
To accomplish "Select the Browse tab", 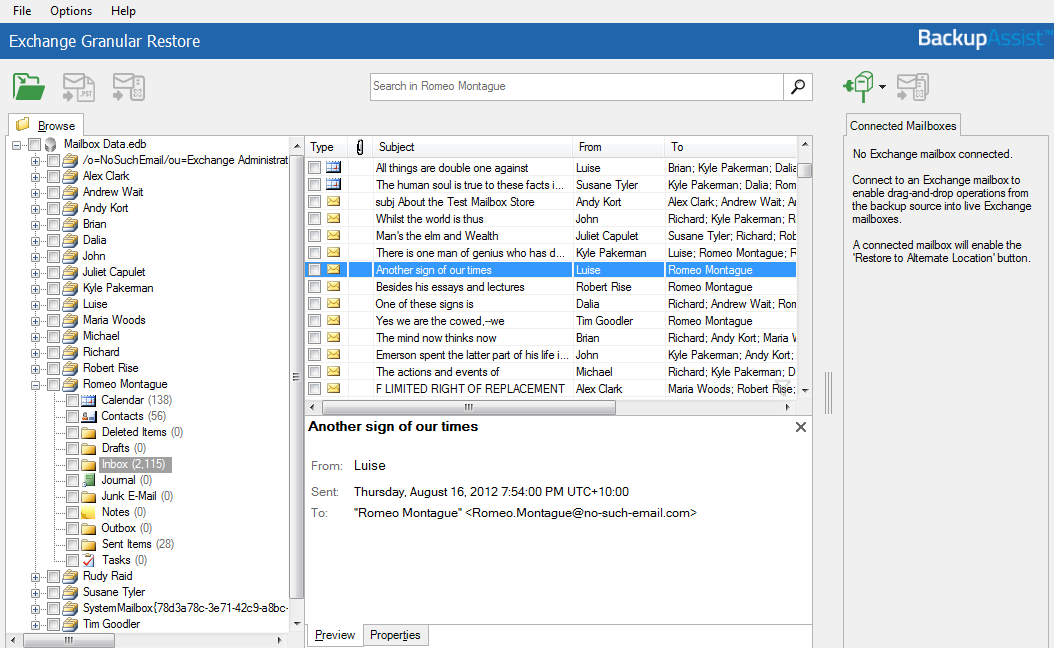I will tap(46, 125).
